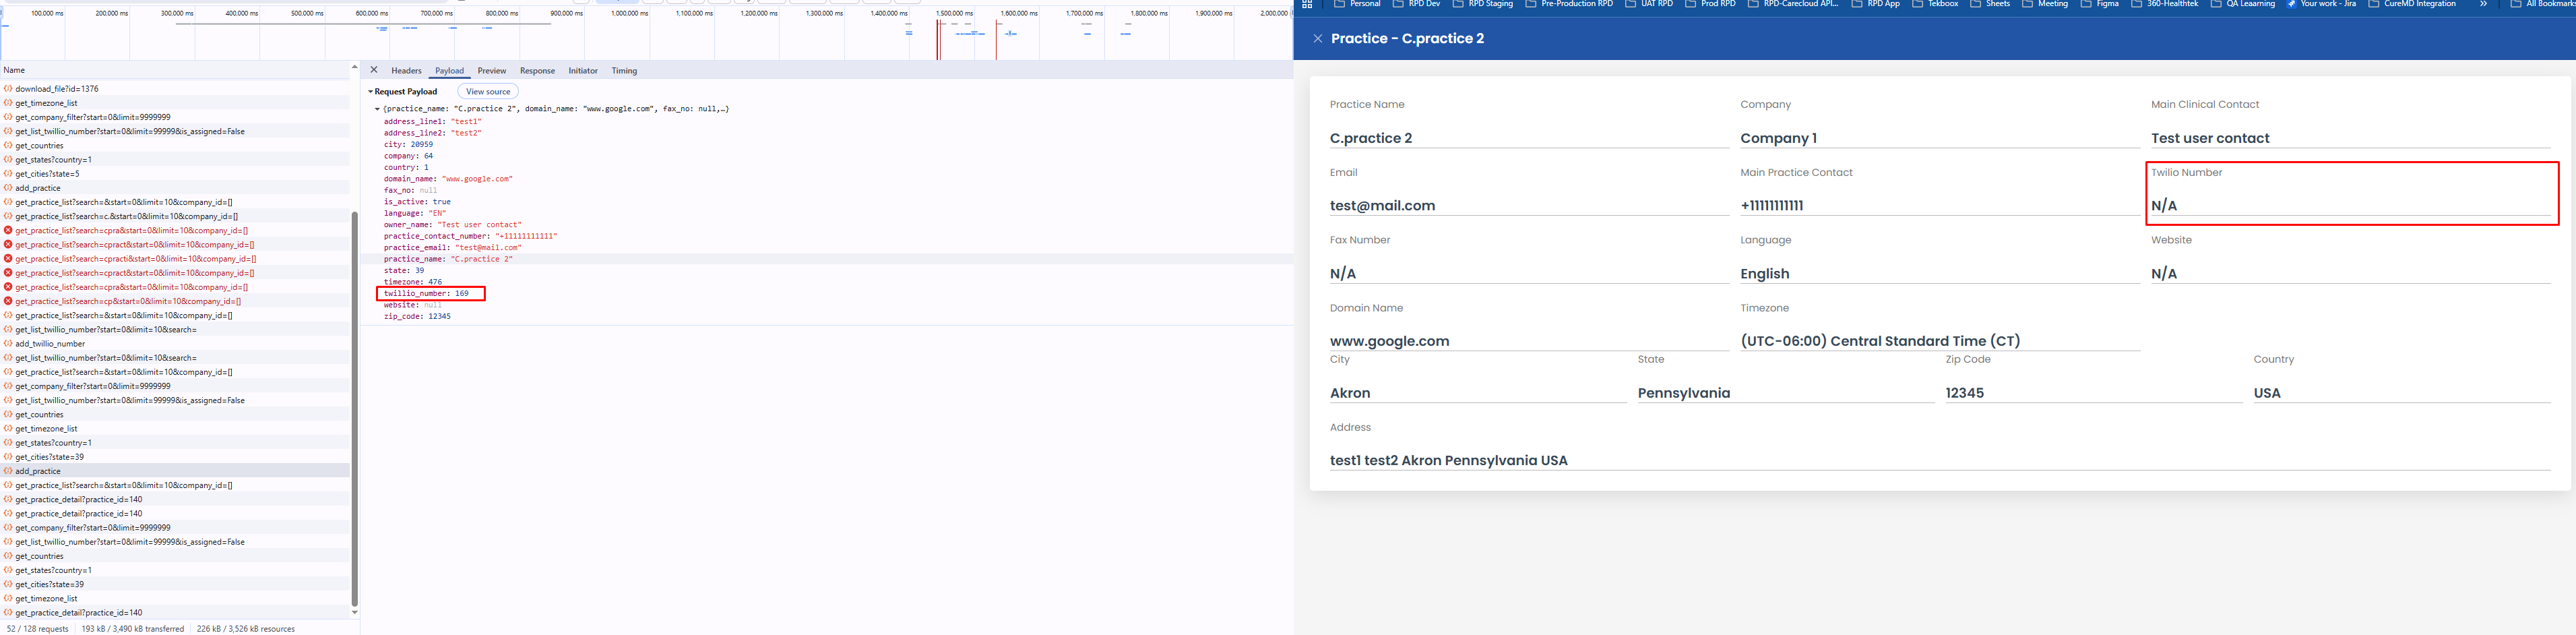Switch to the Response tab
Image resolution: width=2576 pixels, height=635 pixels.
537,71
